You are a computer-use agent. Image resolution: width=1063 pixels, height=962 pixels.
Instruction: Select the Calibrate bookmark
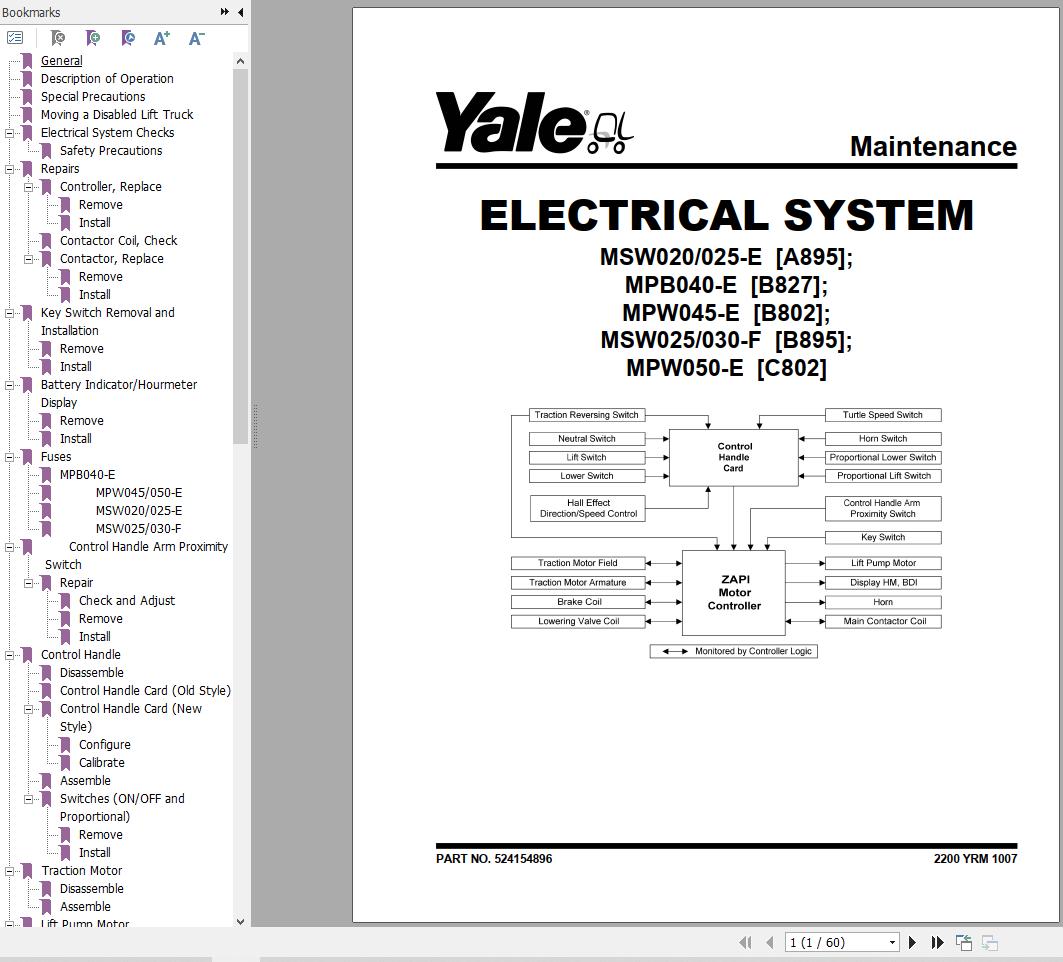[x=102, y=763]
